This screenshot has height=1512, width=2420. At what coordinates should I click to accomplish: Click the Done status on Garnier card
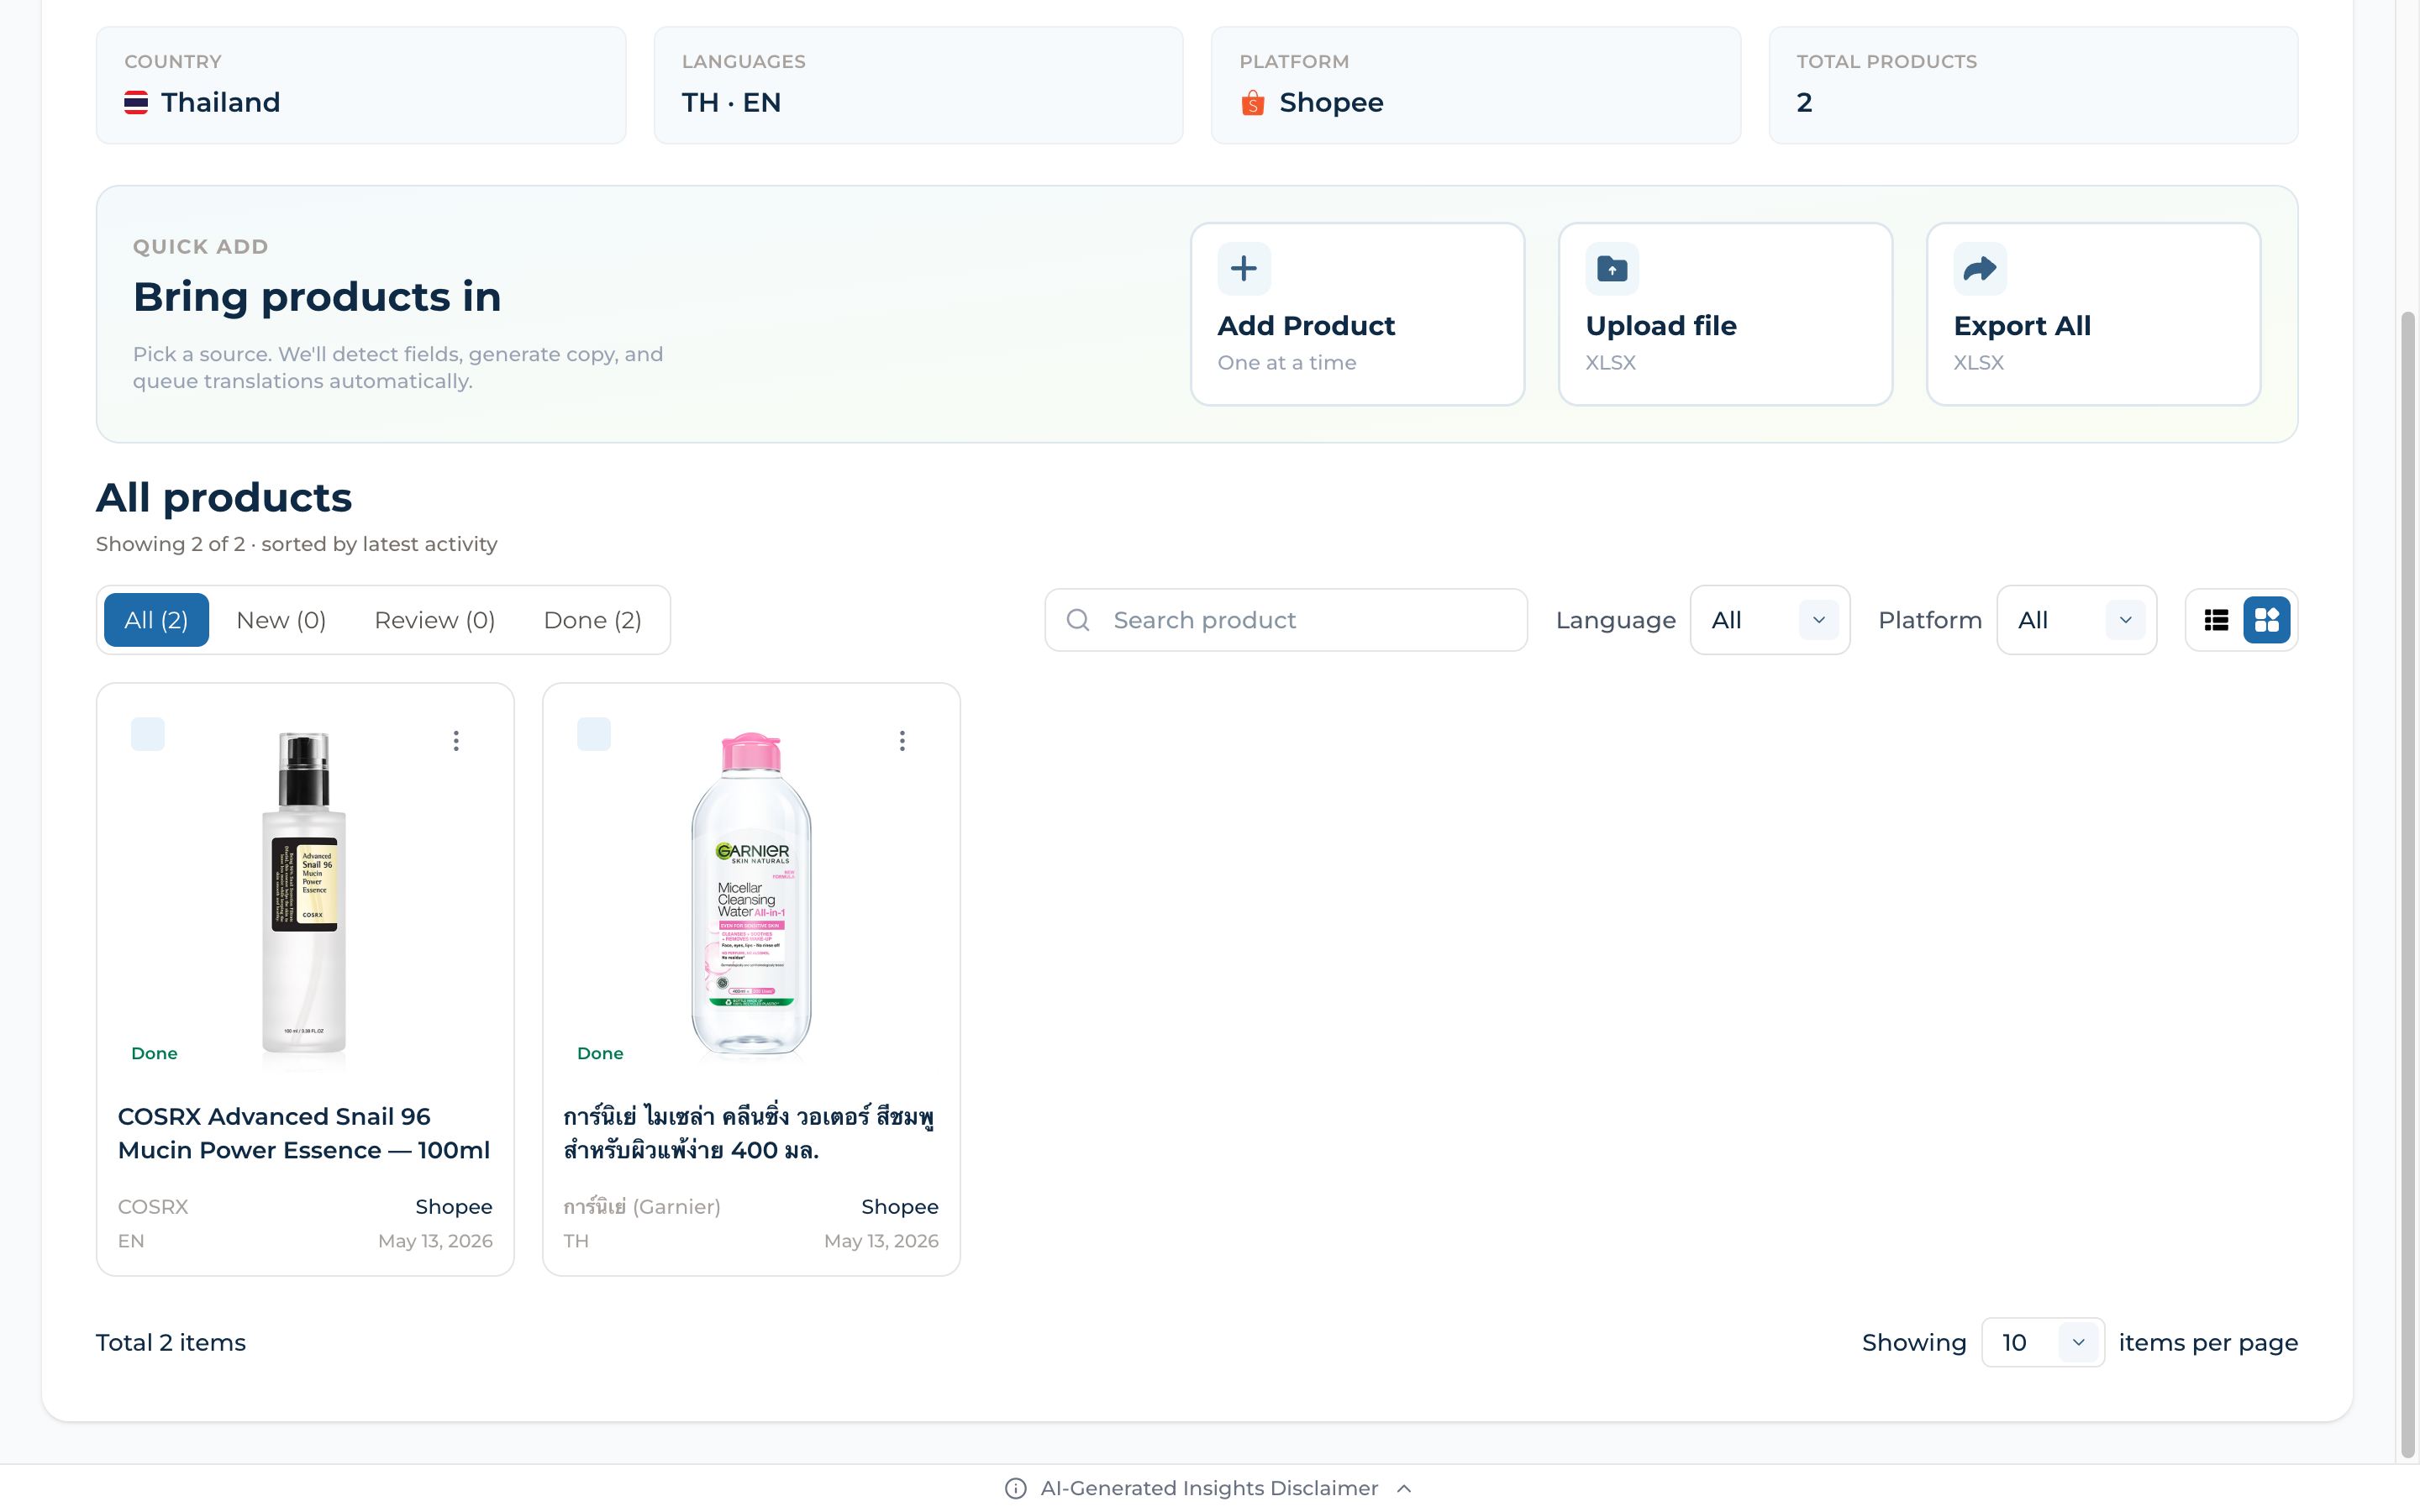[x=600, y=1053]
